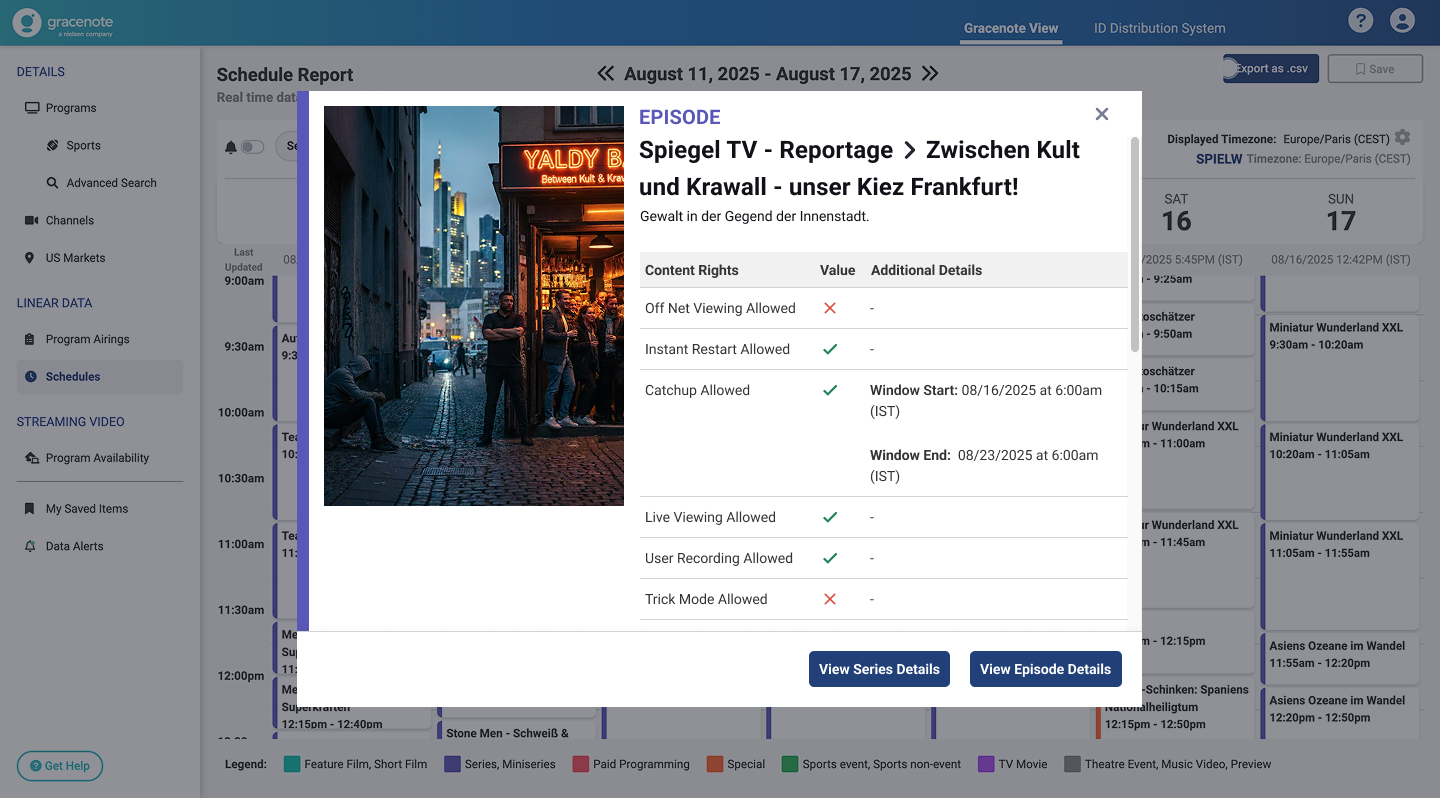
Task: Open timezone settings gear icon
Action: click(x=1403, y=138)
